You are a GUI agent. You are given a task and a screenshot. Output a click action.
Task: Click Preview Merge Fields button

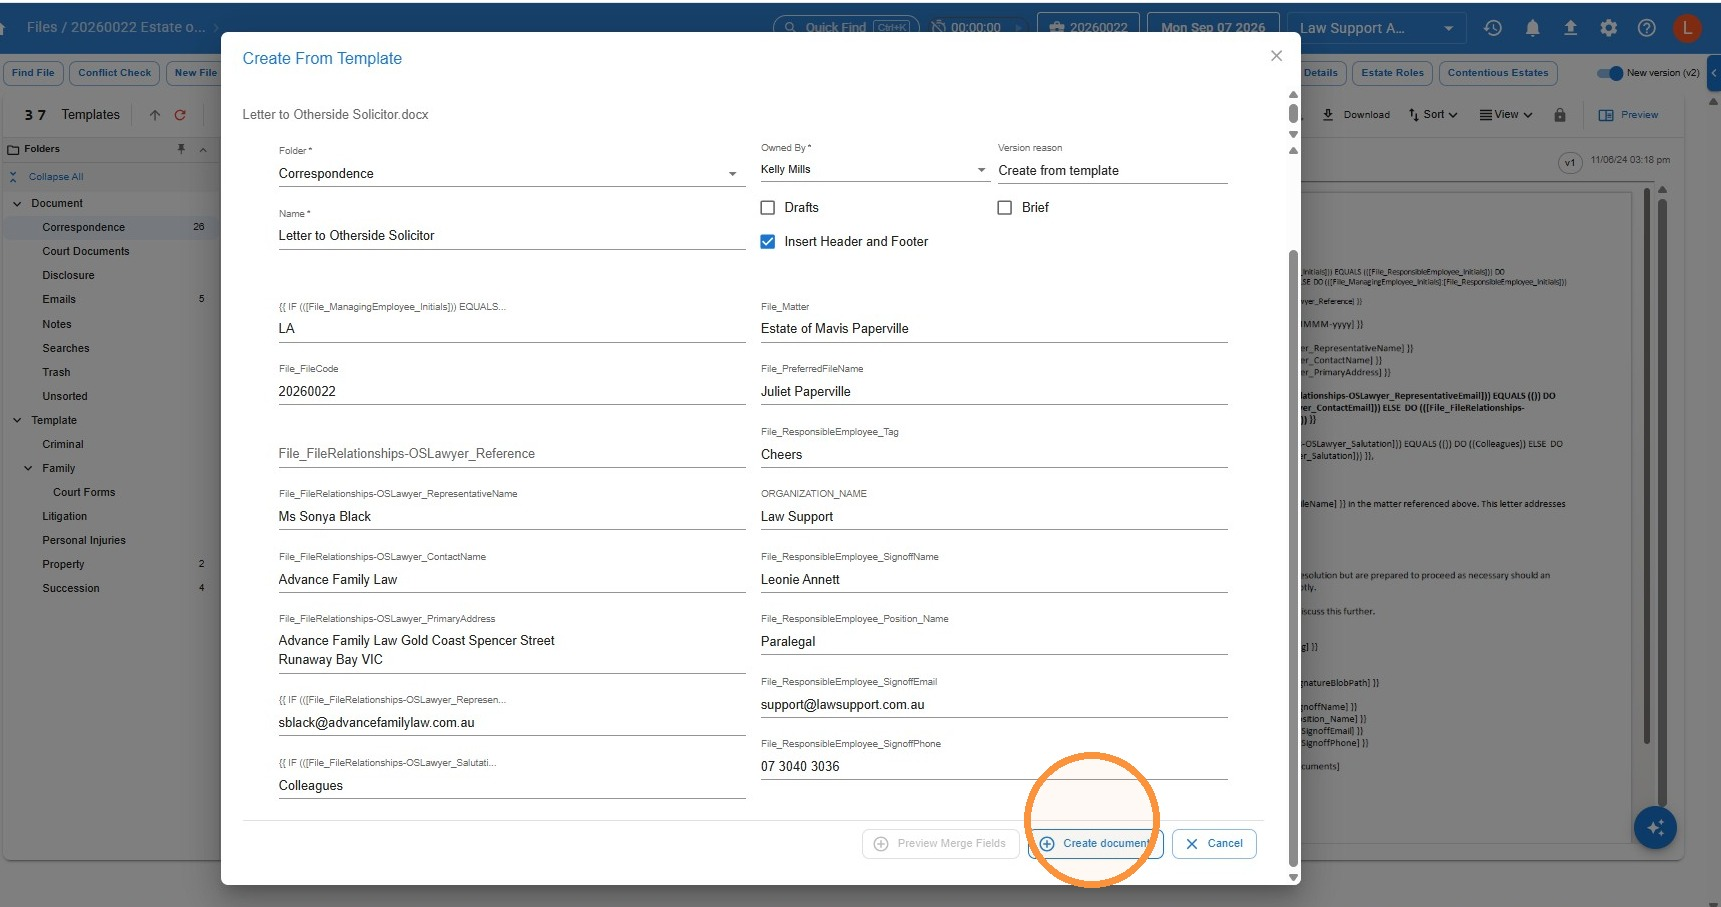[940, 844]
